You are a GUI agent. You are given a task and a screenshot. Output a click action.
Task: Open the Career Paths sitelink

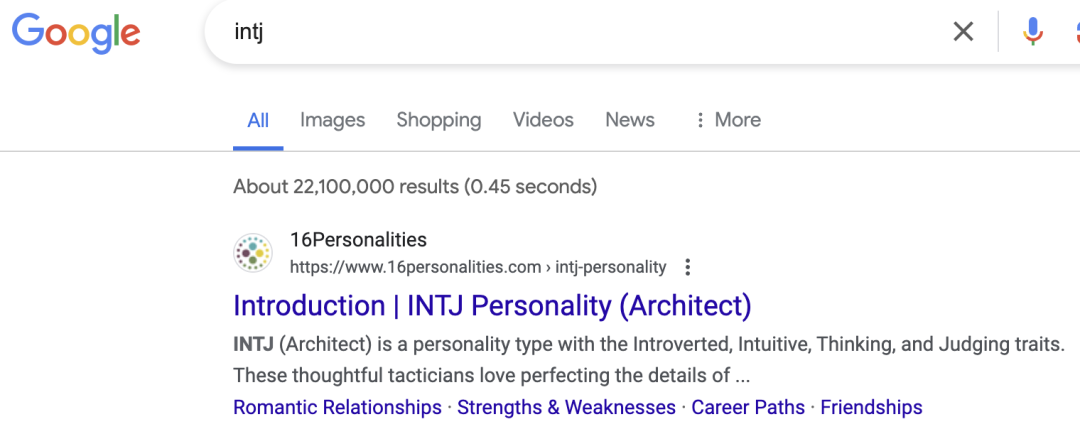[x=748, y=407]
